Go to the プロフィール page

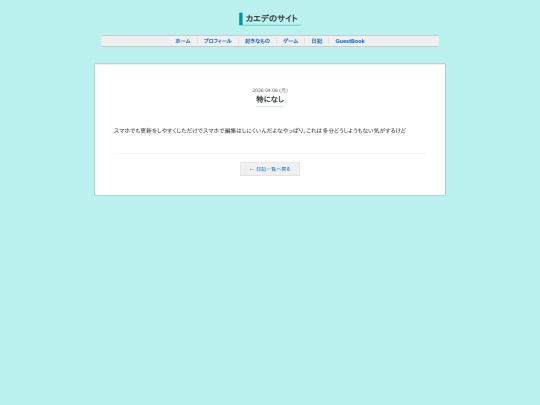click(218, 41)
